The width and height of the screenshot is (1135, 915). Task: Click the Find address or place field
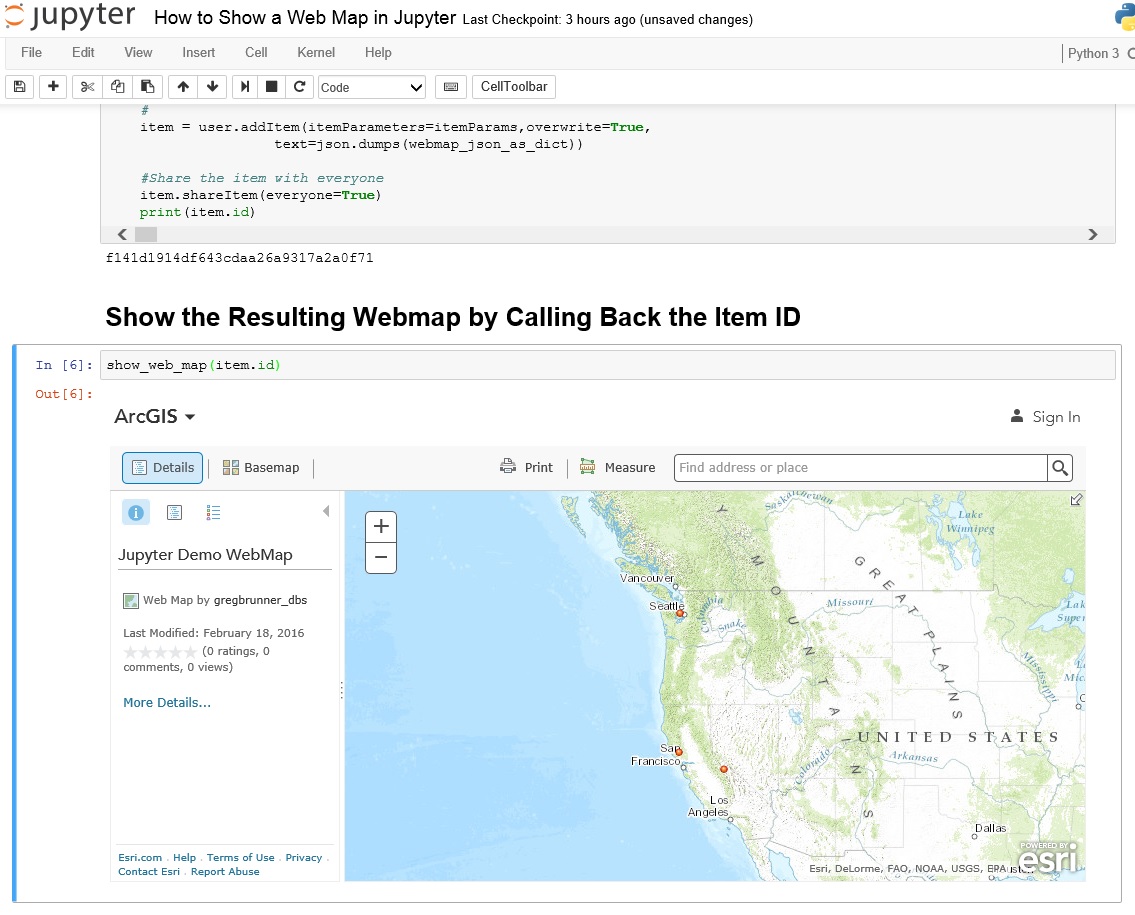tap(861, 468)
